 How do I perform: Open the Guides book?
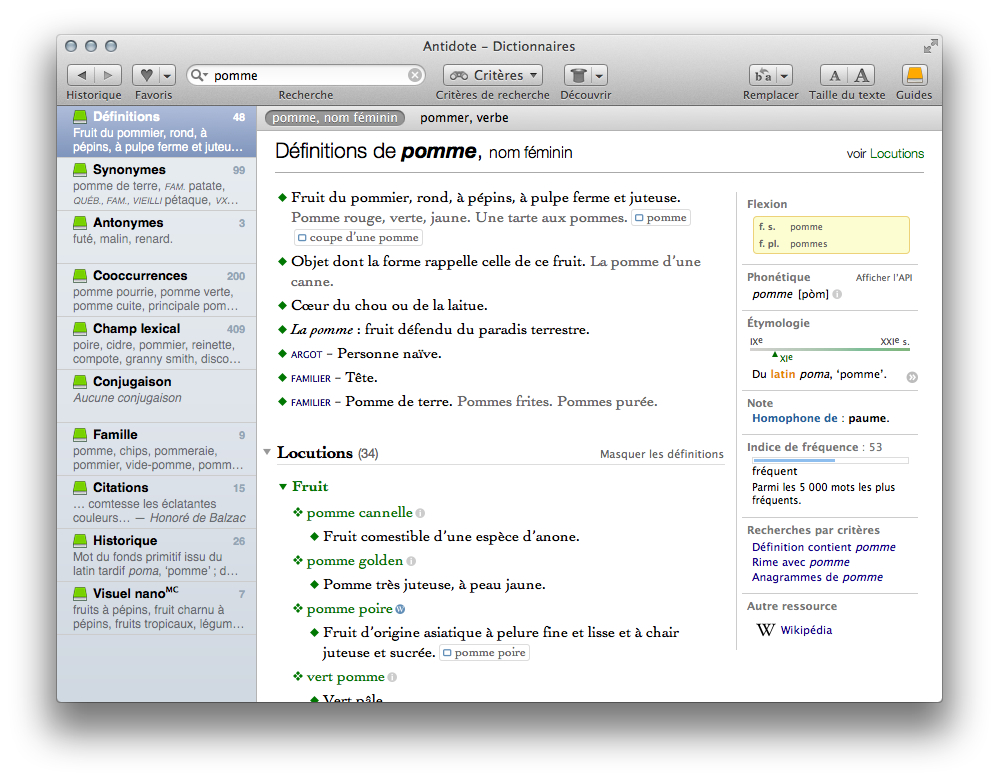click(914, 75)
